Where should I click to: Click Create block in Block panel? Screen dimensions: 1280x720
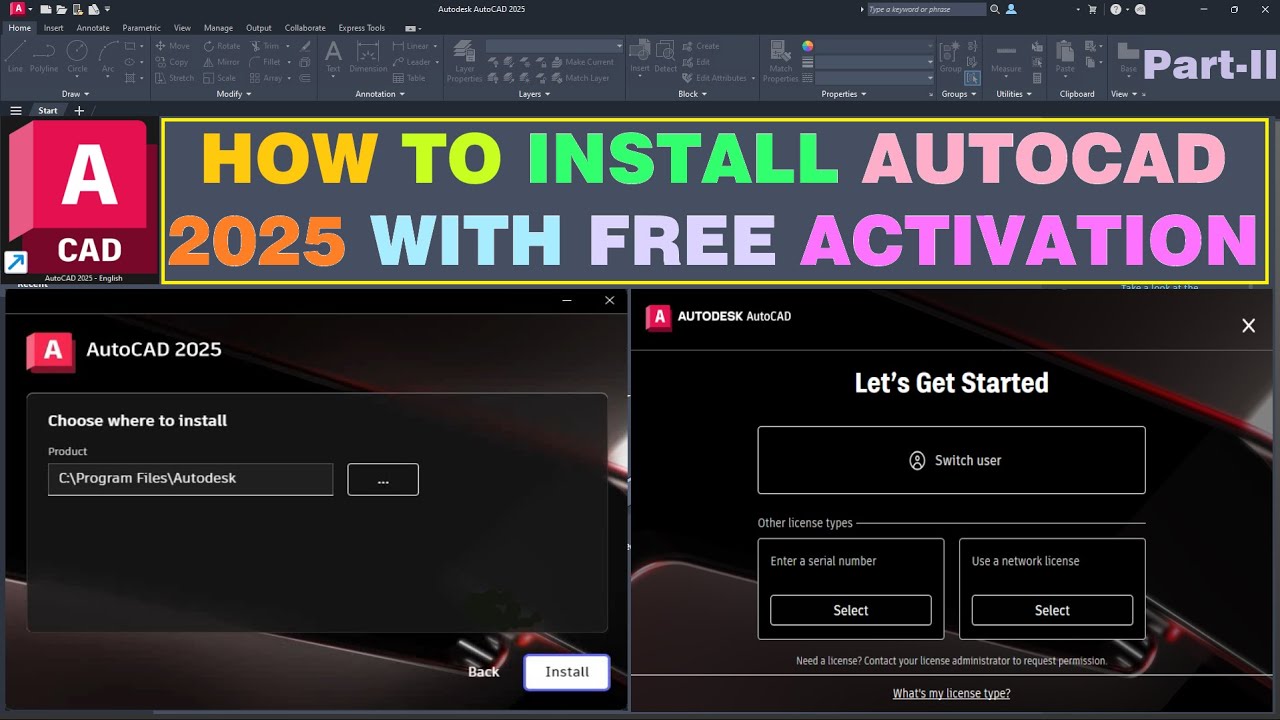tap(701, 46)
